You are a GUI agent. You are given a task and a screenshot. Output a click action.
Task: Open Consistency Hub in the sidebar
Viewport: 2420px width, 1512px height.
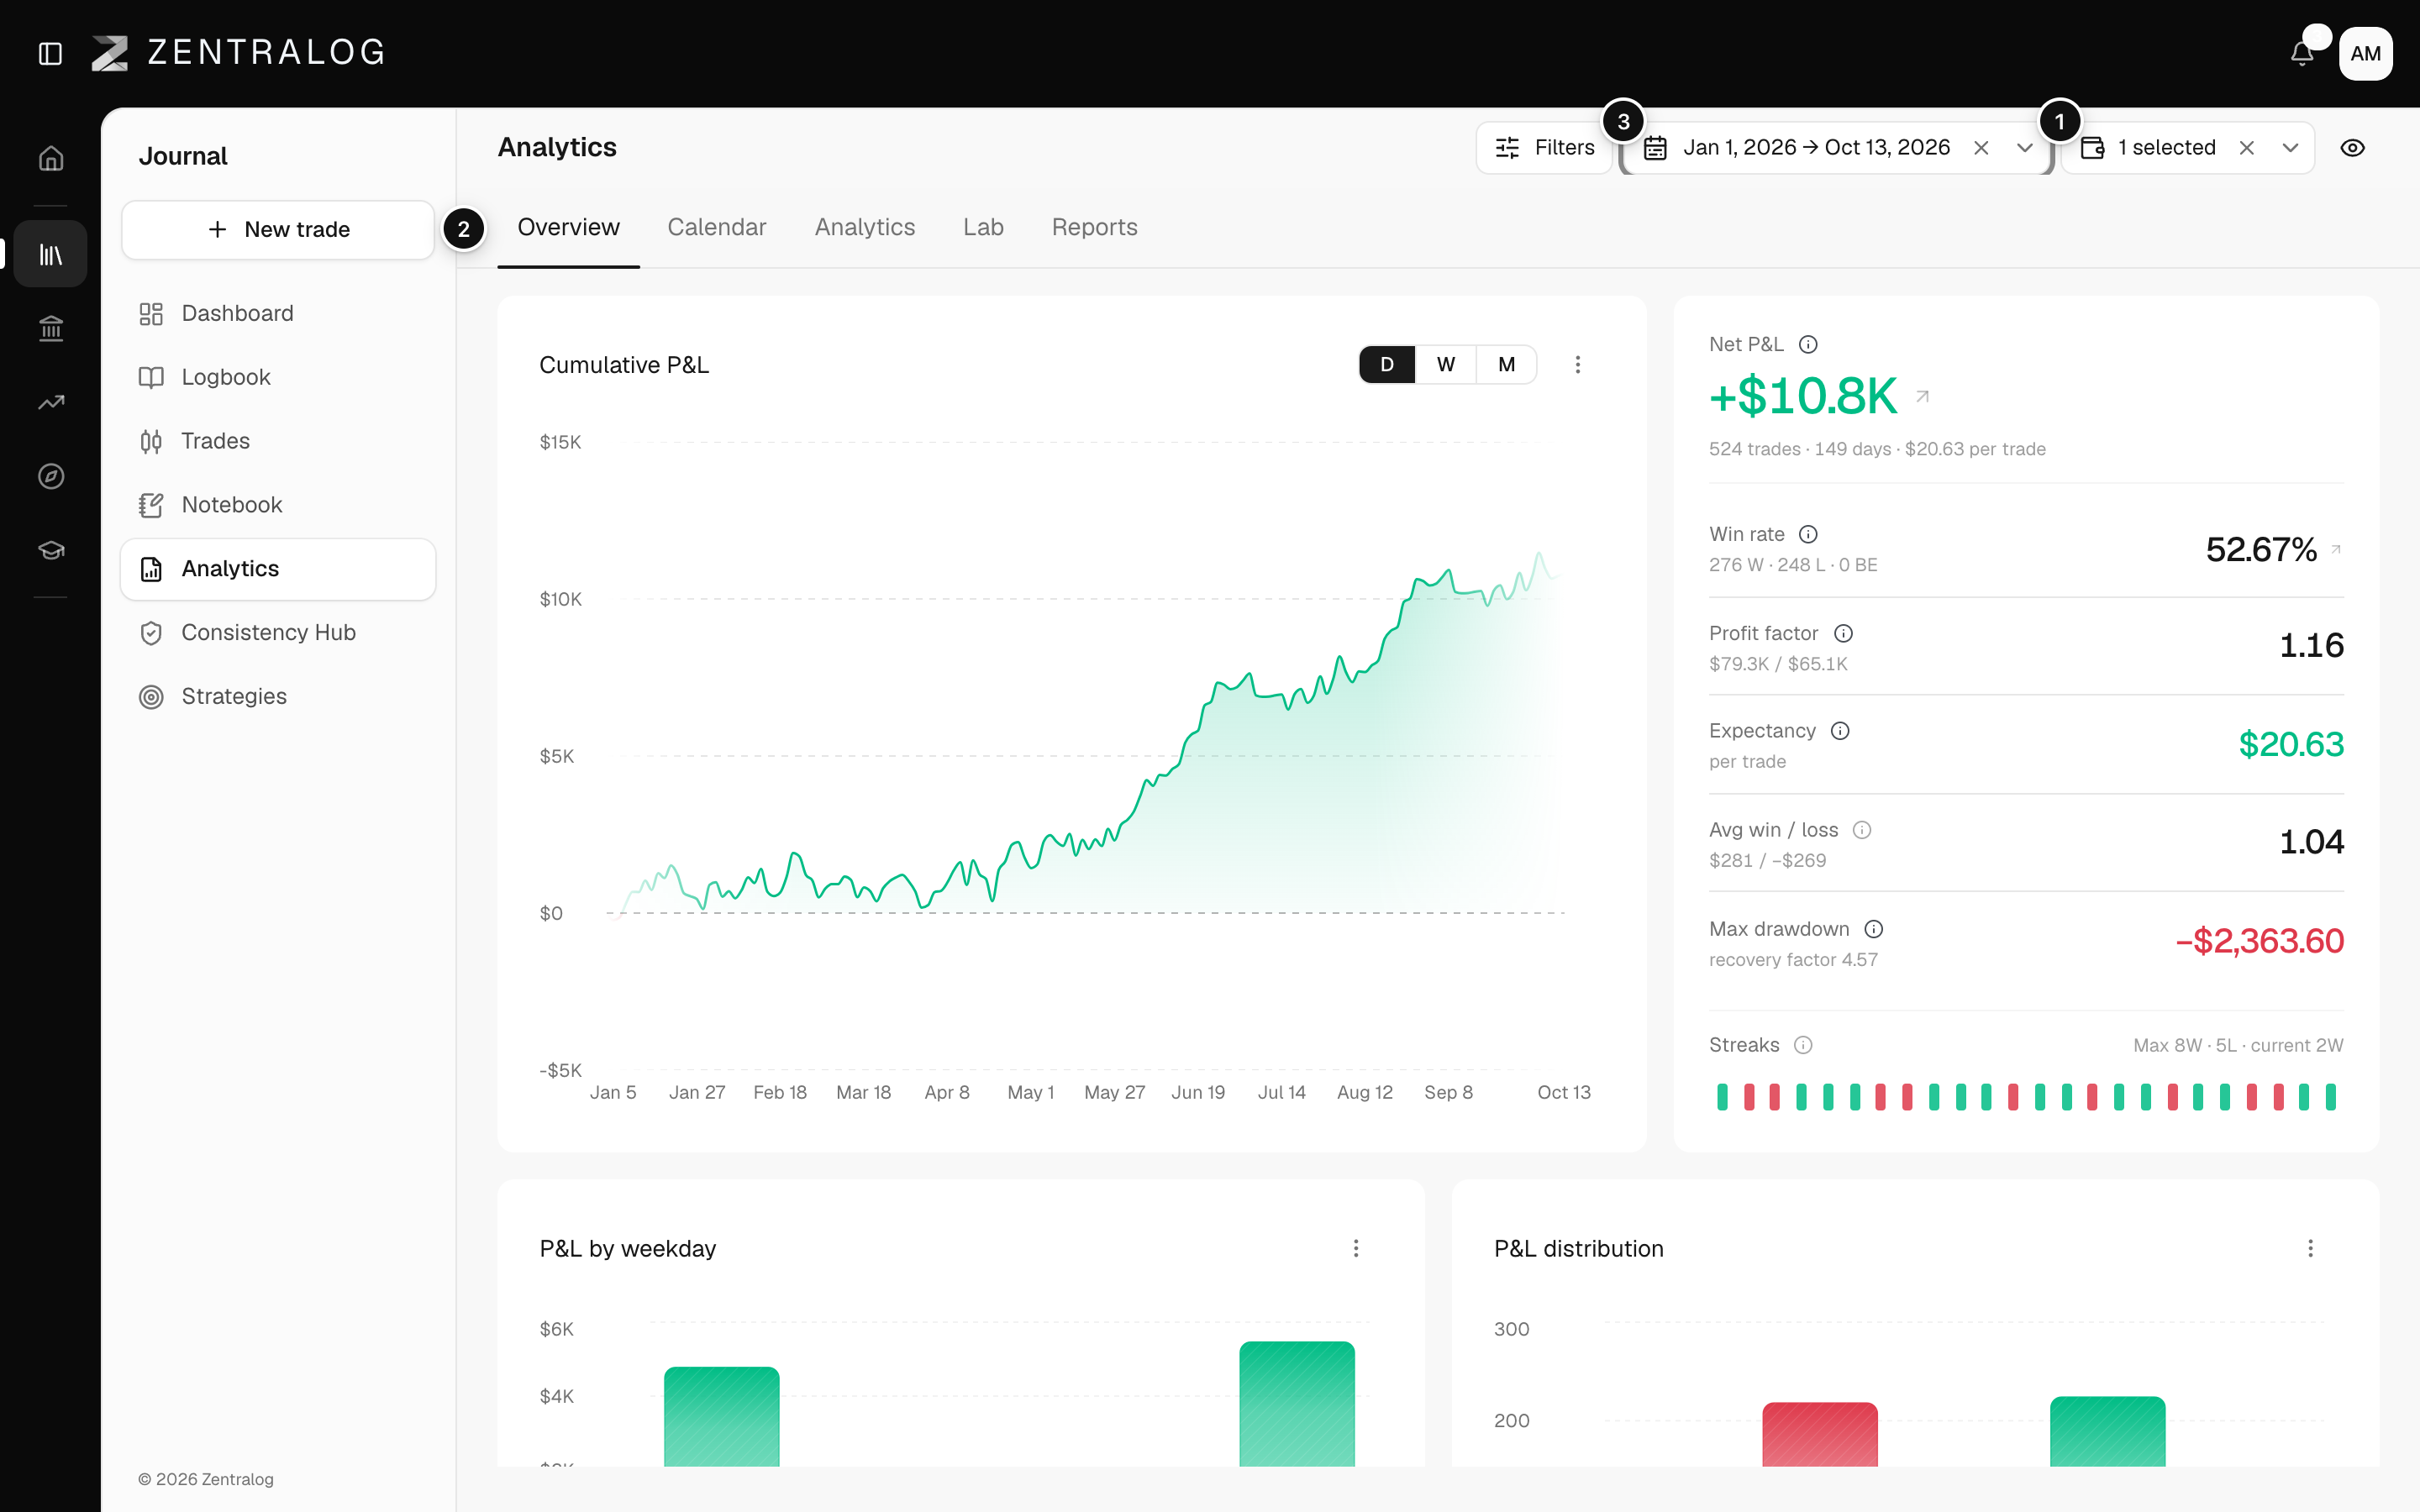coord(278,632)
